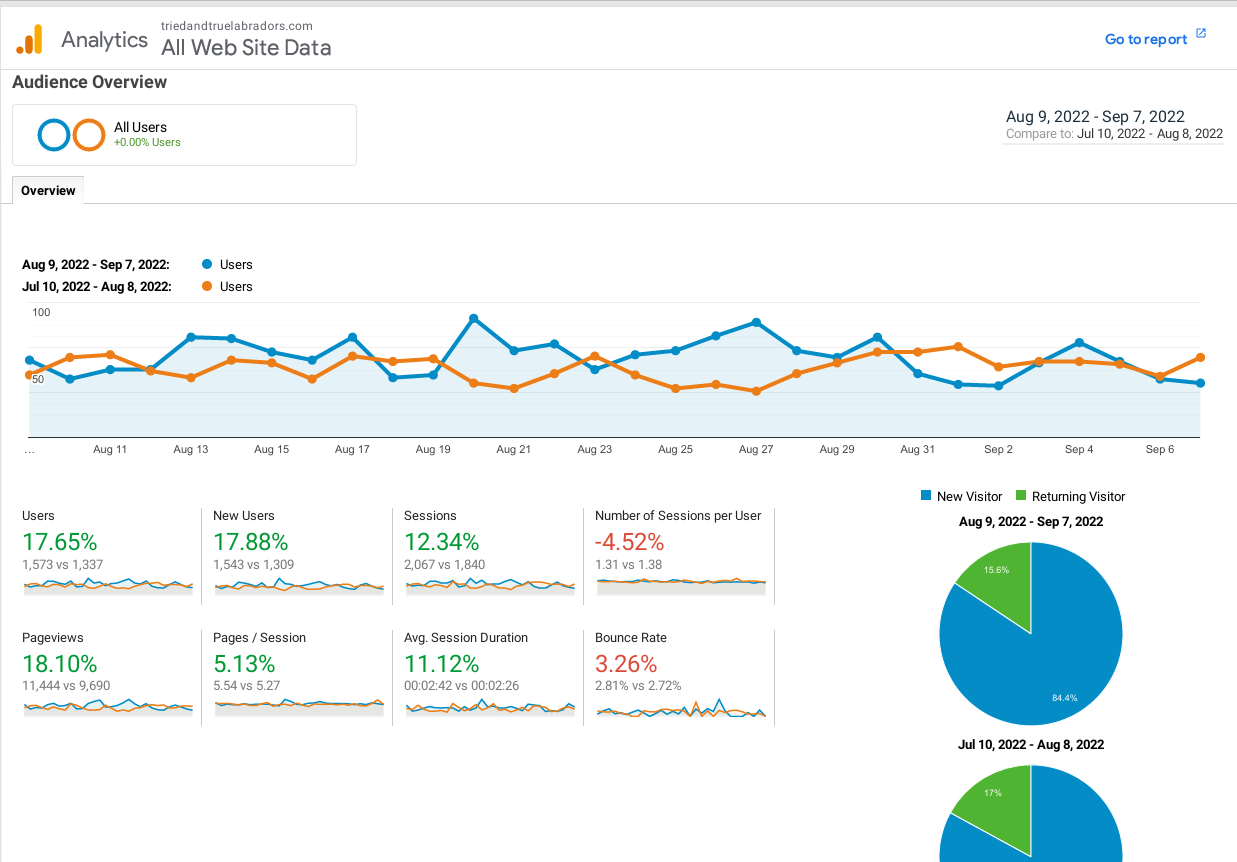Click the triedandtruelabradors.com property name

click(237, 25)
